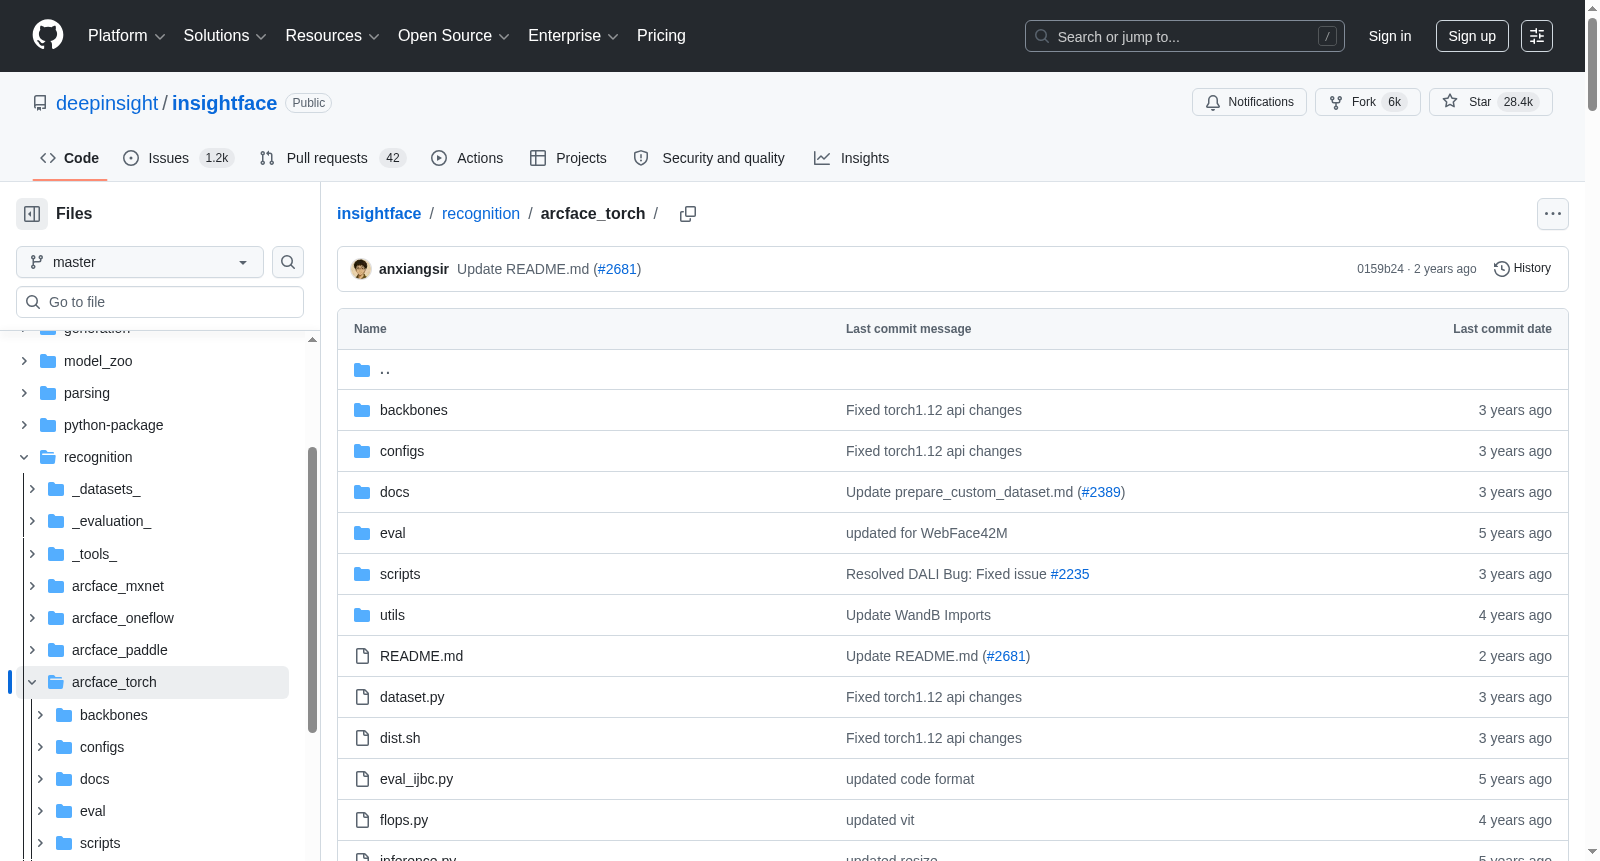Navigate to recognition in breadcrumb
The height and width of the screenshot is (861, 1600).
pos(481,214)
